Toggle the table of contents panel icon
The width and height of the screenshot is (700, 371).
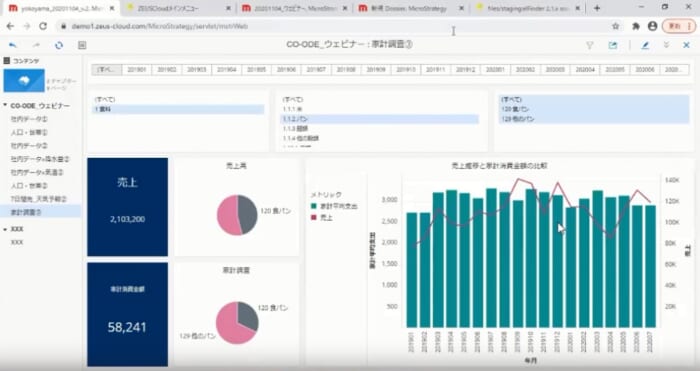82,45
